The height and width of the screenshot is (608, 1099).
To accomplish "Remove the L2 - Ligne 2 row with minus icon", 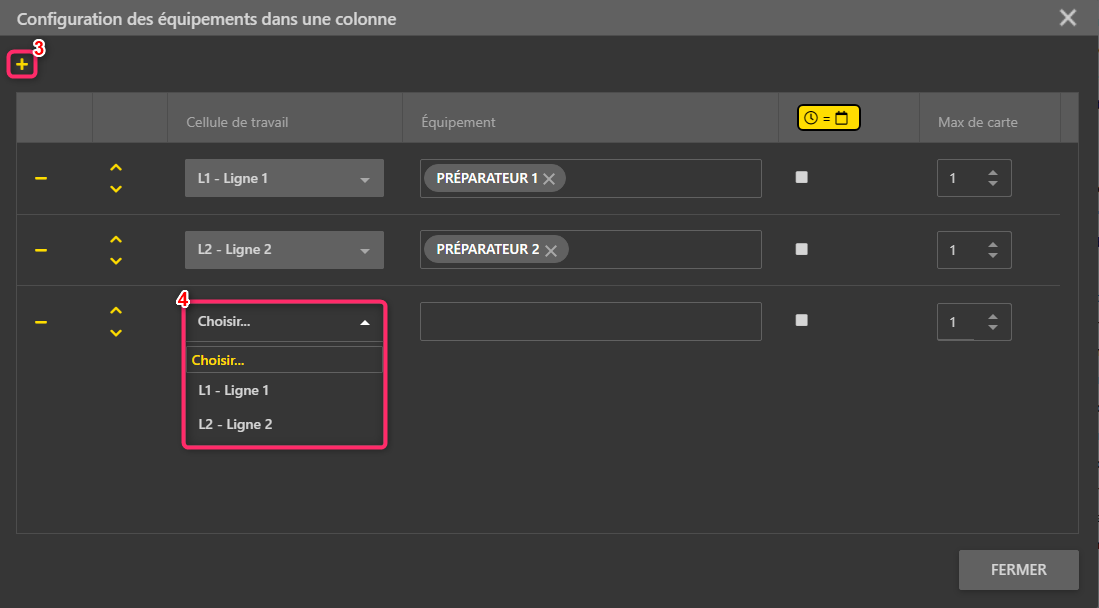I will 41,250.
